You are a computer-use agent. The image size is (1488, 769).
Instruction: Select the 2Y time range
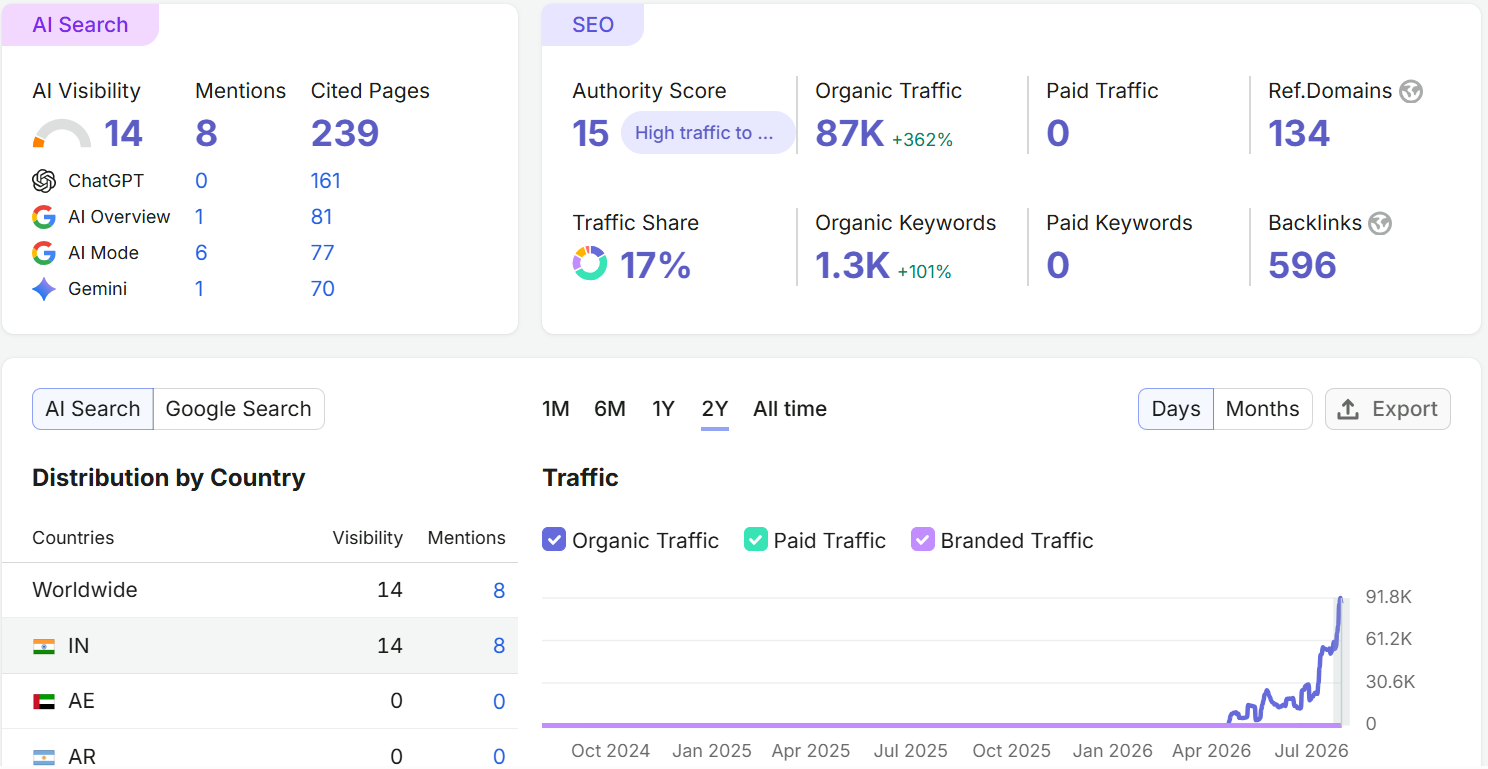pyautogui.click(x=715, y=409)
